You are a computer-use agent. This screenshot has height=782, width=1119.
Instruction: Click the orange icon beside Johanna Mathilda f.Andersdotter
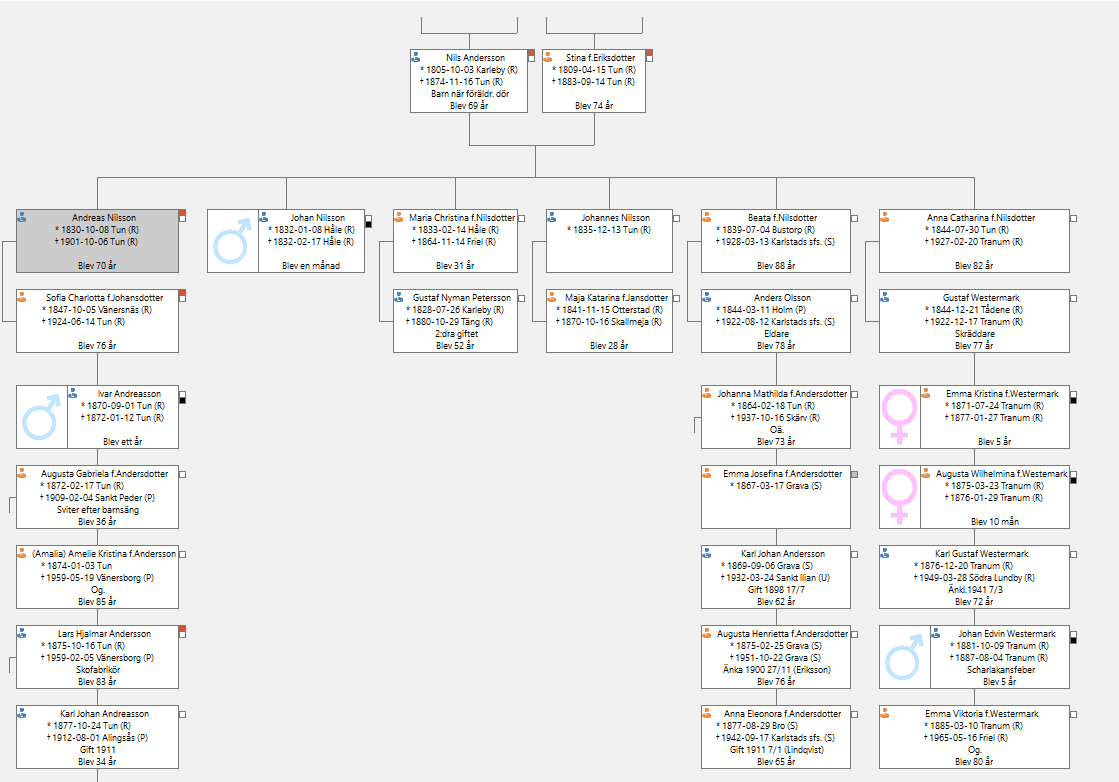pyautogui.click(x=707, y=392)
